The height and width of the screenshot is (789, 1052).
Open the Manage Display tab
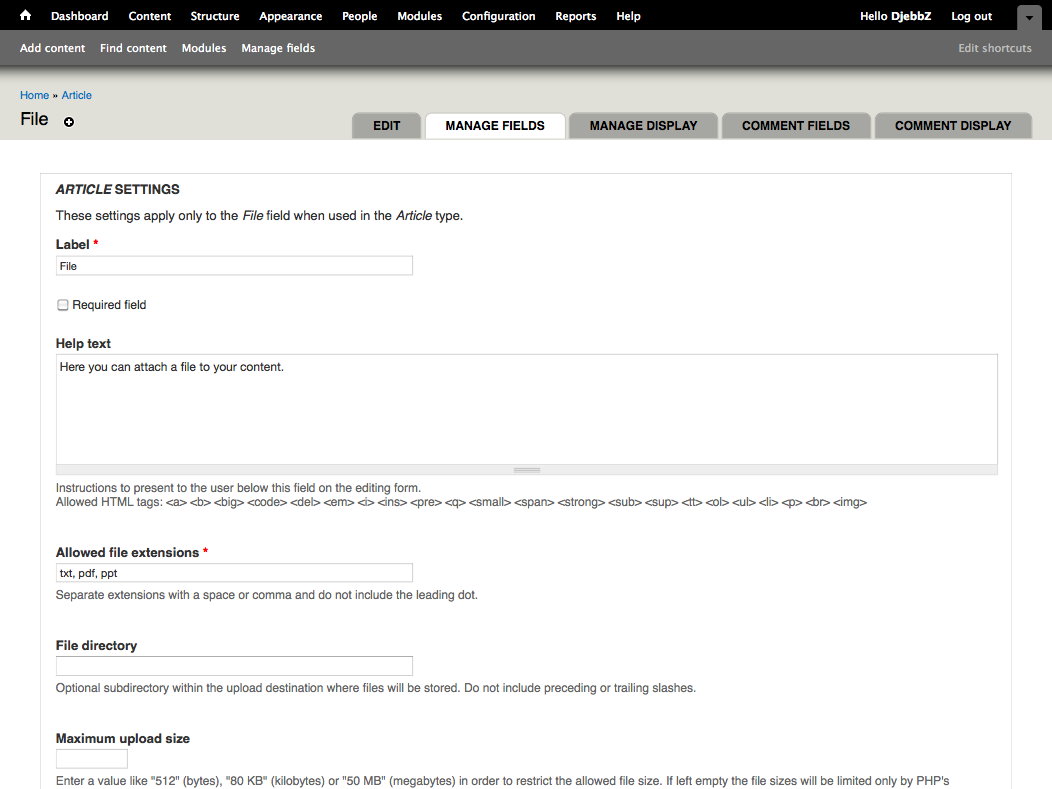click(x=643, y=126)
